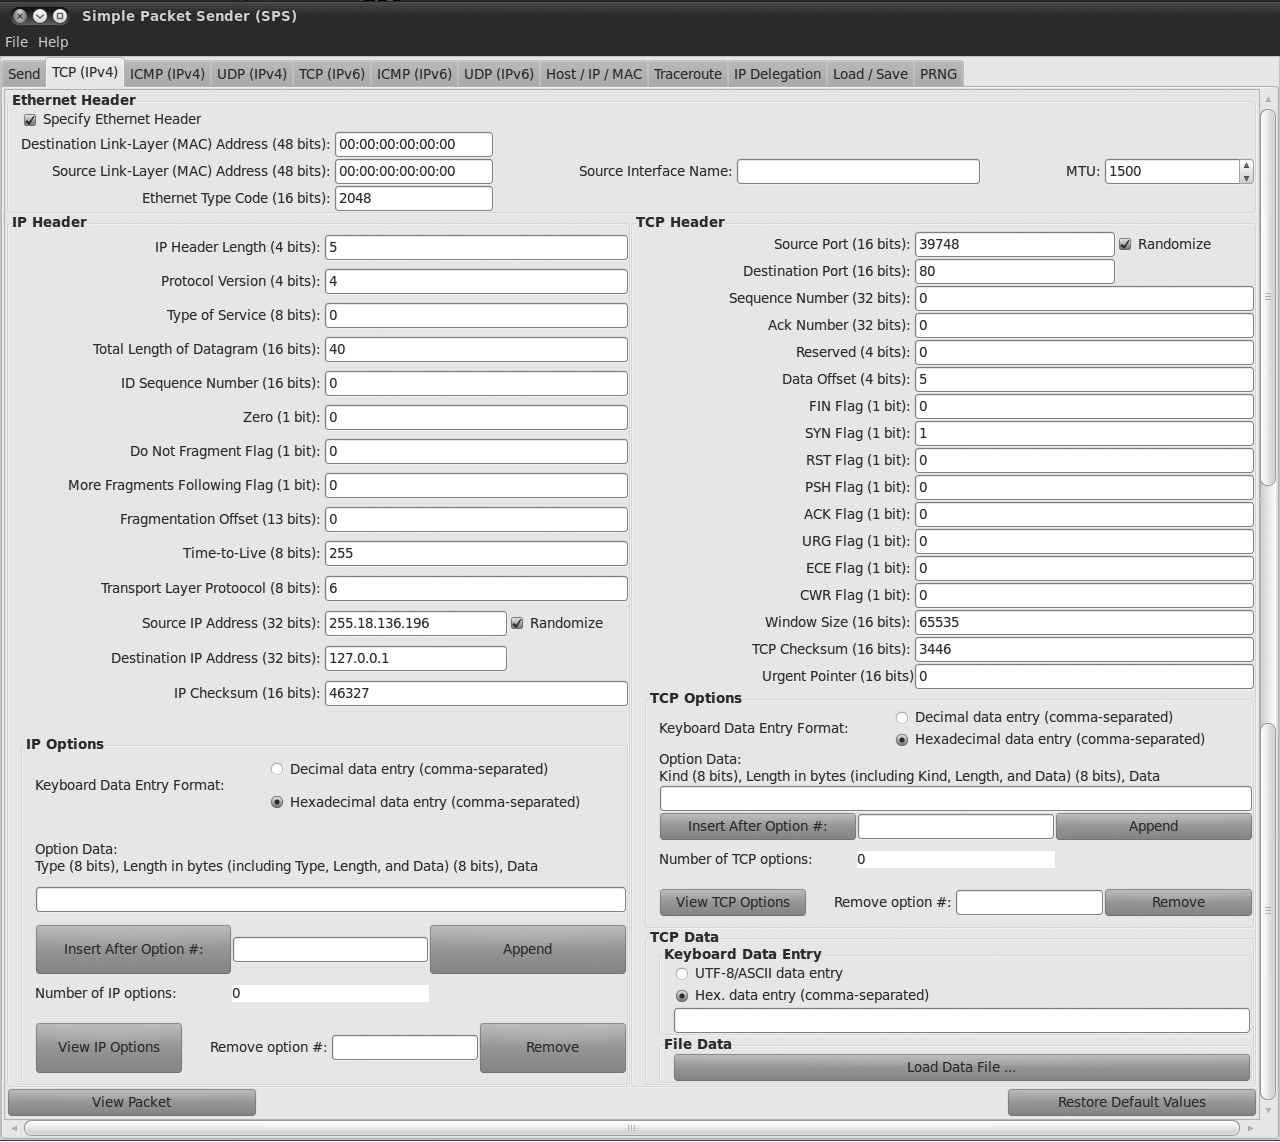Click the View Packet button
This screenshot has height=1142, width=1280.
coord(132,1102)
